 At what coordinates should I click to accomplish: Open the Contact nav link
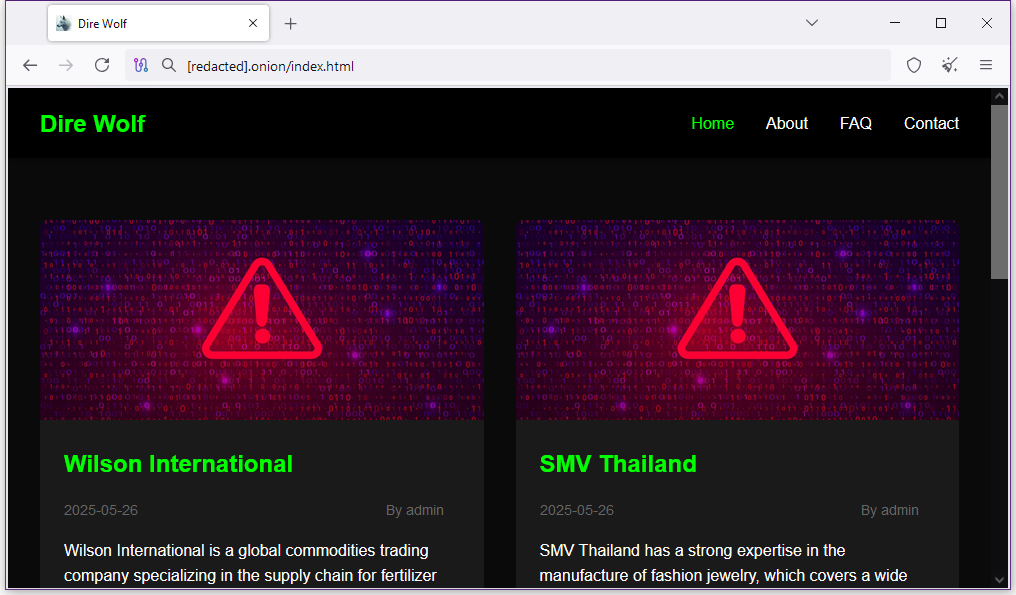(x=931, y=123)
